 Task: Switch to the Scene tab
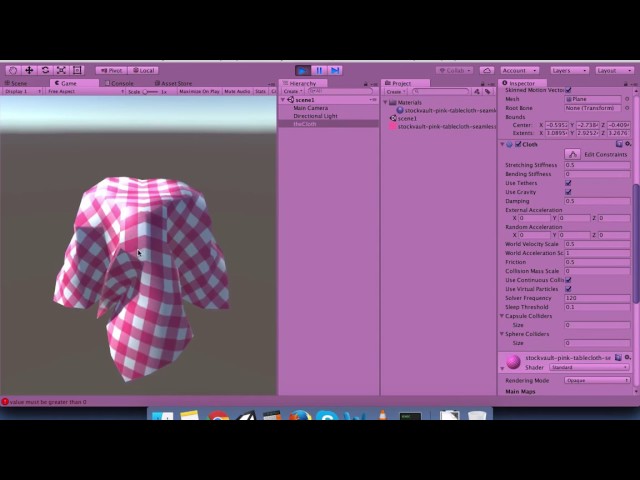click(x=16, y=83)
